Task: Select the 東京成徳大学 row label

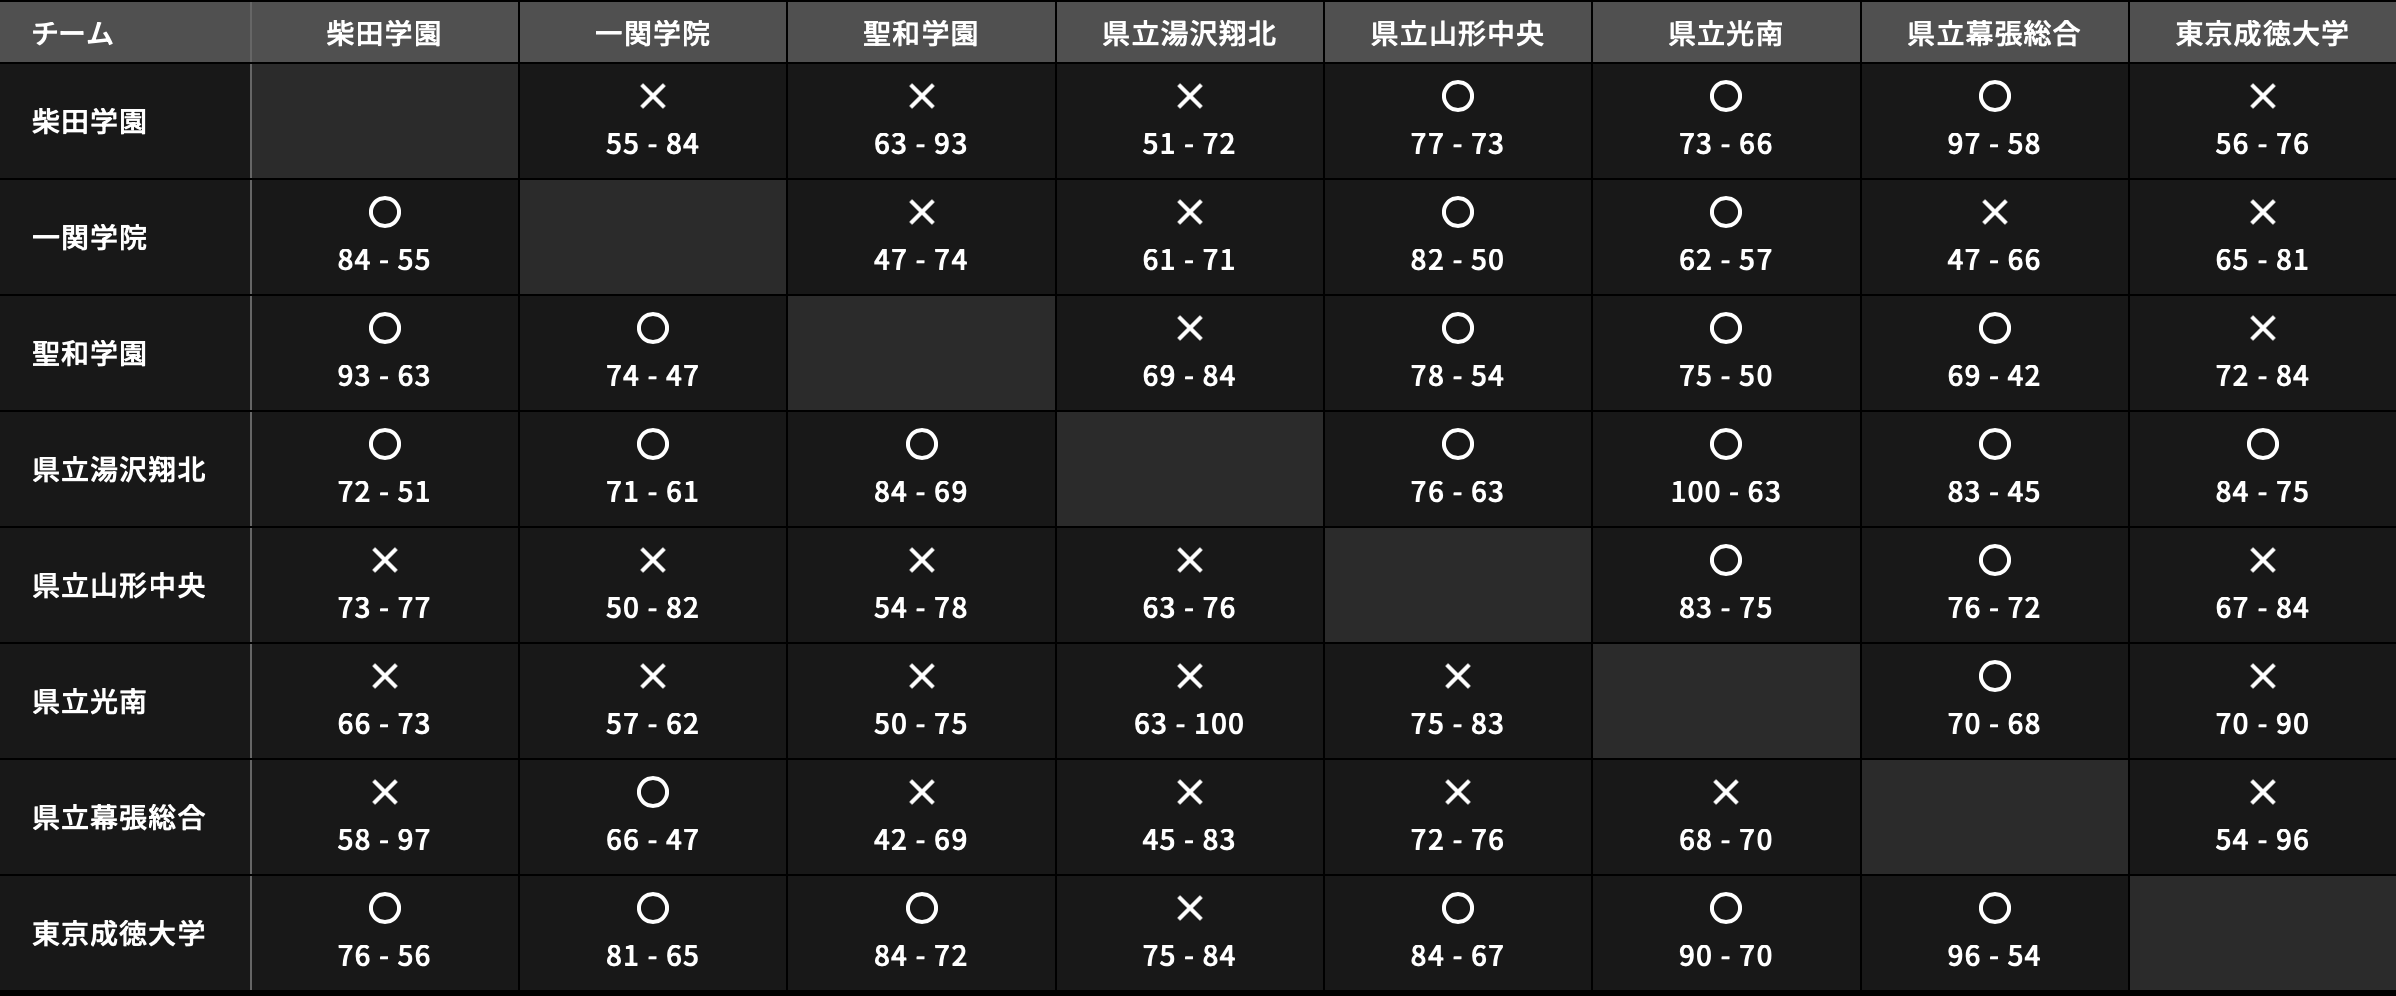Action: 119,933
